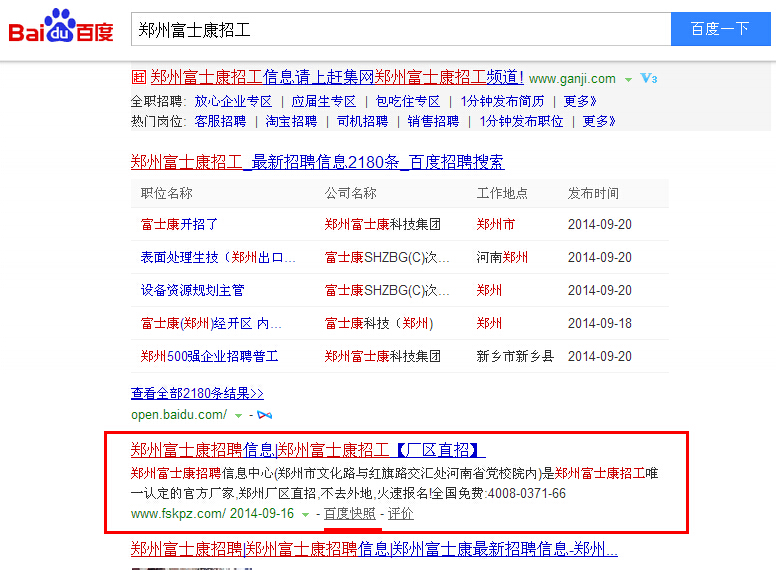Open 1分钟发布职位 link
Image resolution: width=776 pixels, height=570 pixels.
pos(521,121)
